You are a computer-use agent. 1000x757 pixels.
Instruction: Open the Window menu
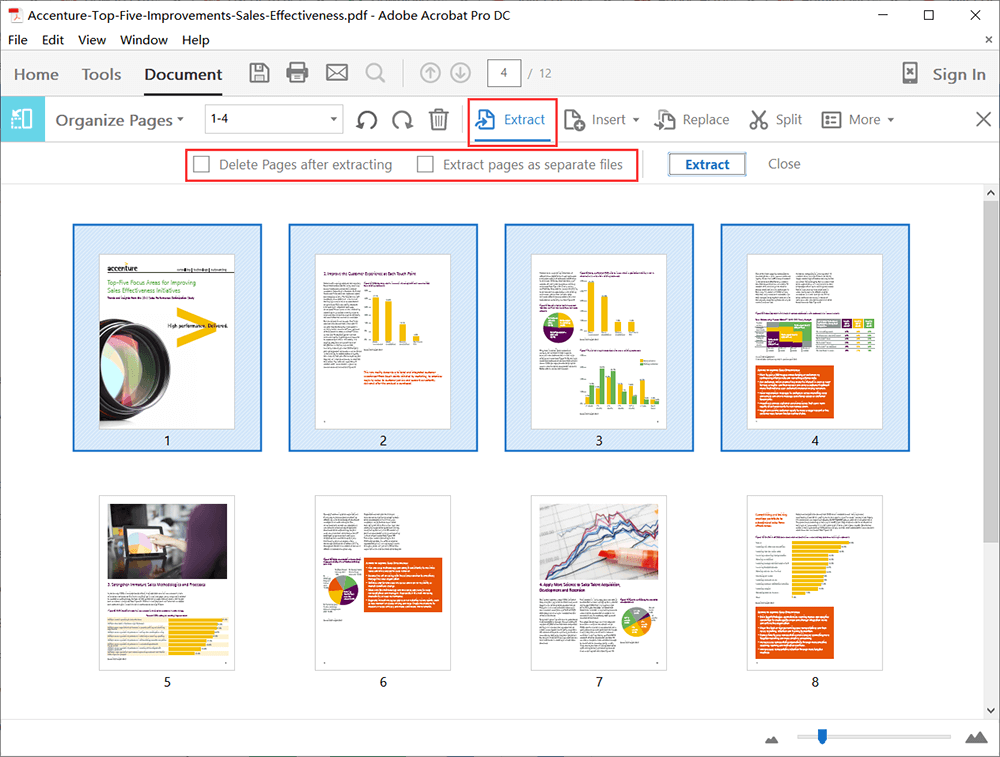point(144,40)
